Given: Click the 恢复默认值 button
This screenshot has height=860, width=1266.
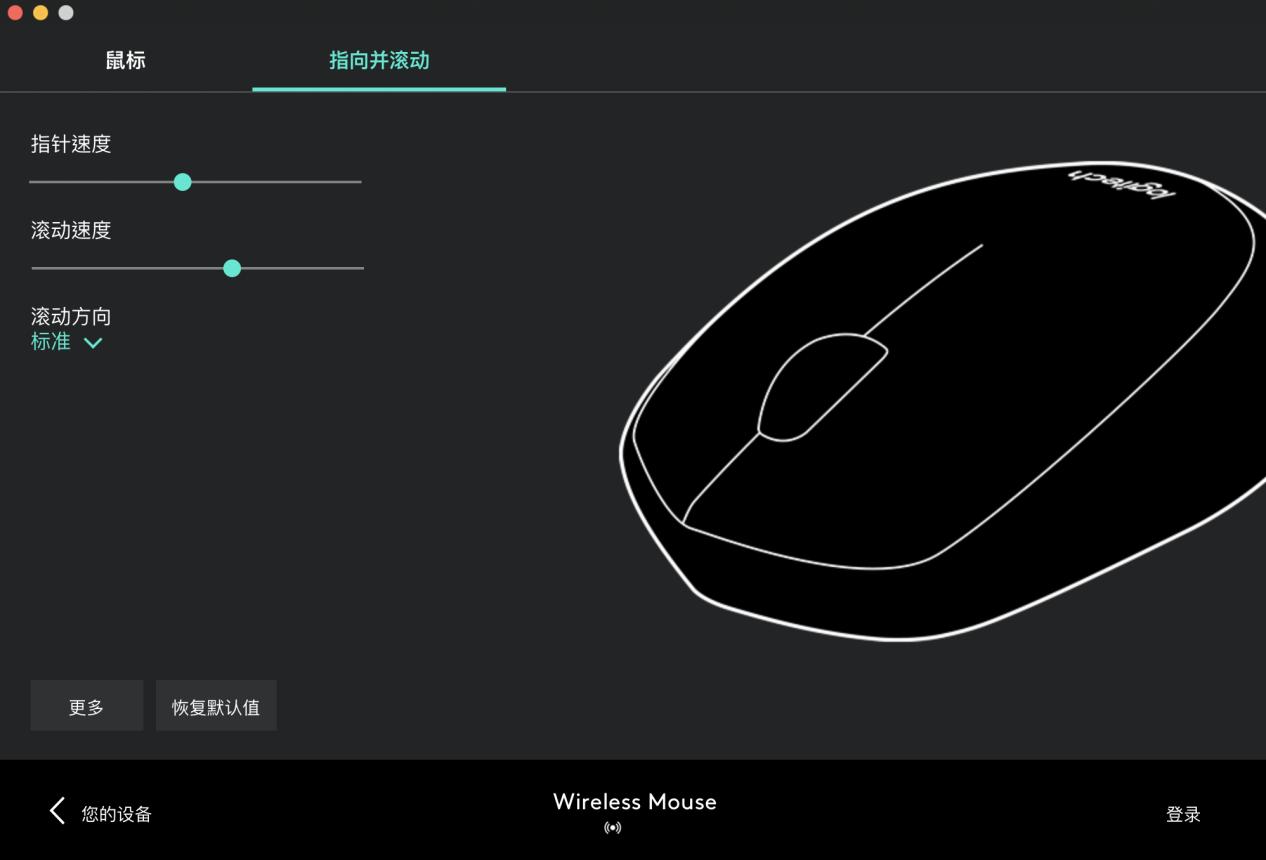Looking at the screenshot, I should [216, 706].
